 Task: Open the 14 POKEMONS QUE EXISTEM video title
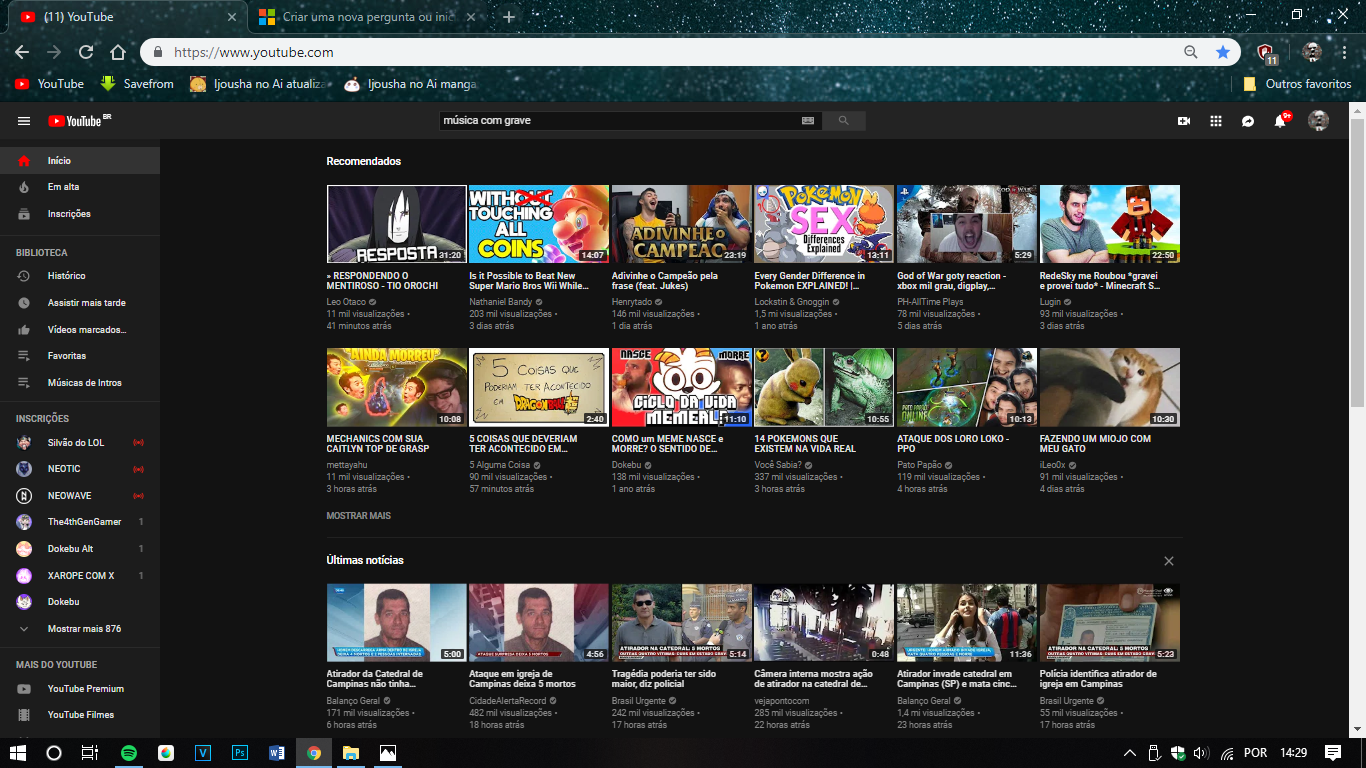click(x=805, y=444)
